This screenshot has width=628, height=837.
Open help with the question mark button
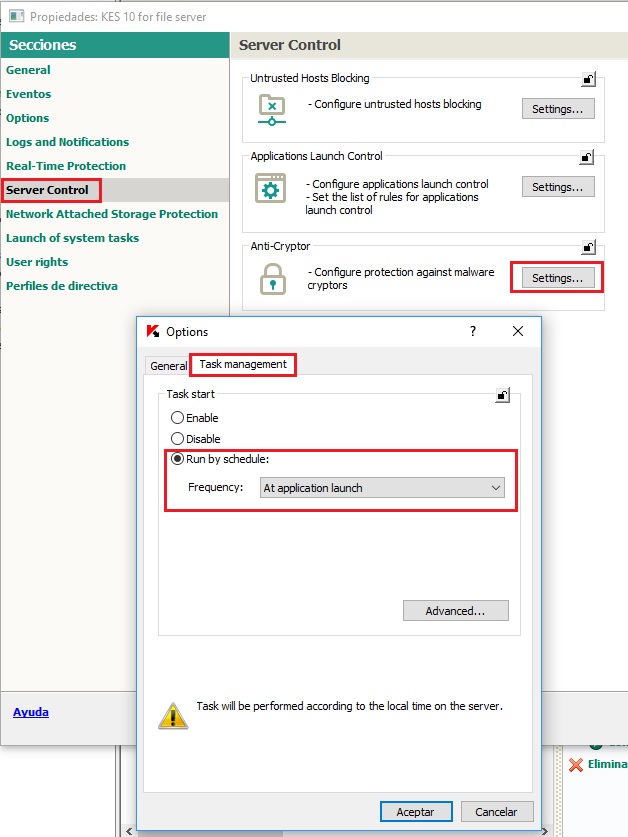coord(473,331)
